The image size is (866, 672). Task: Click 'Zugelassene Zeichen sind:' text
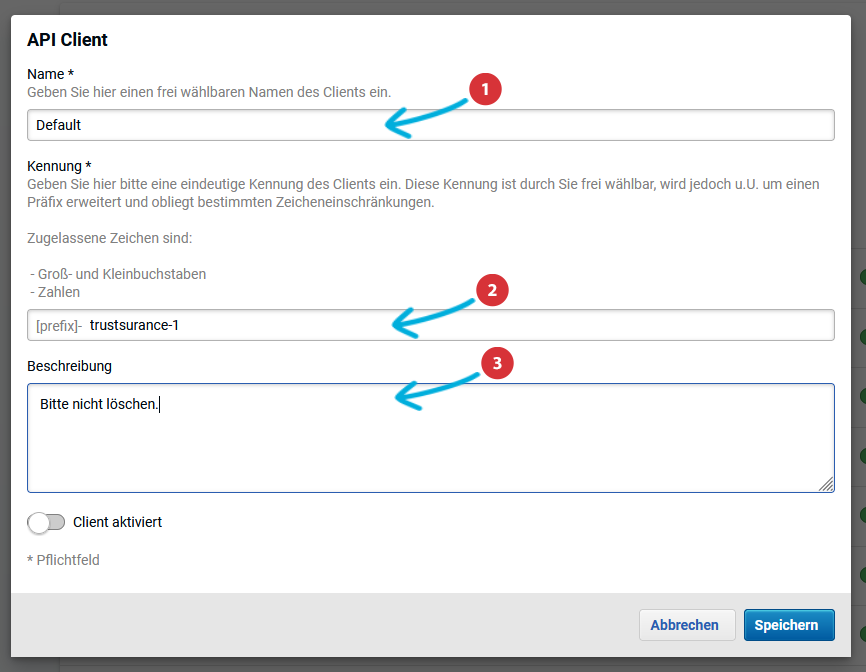point(110,238)
